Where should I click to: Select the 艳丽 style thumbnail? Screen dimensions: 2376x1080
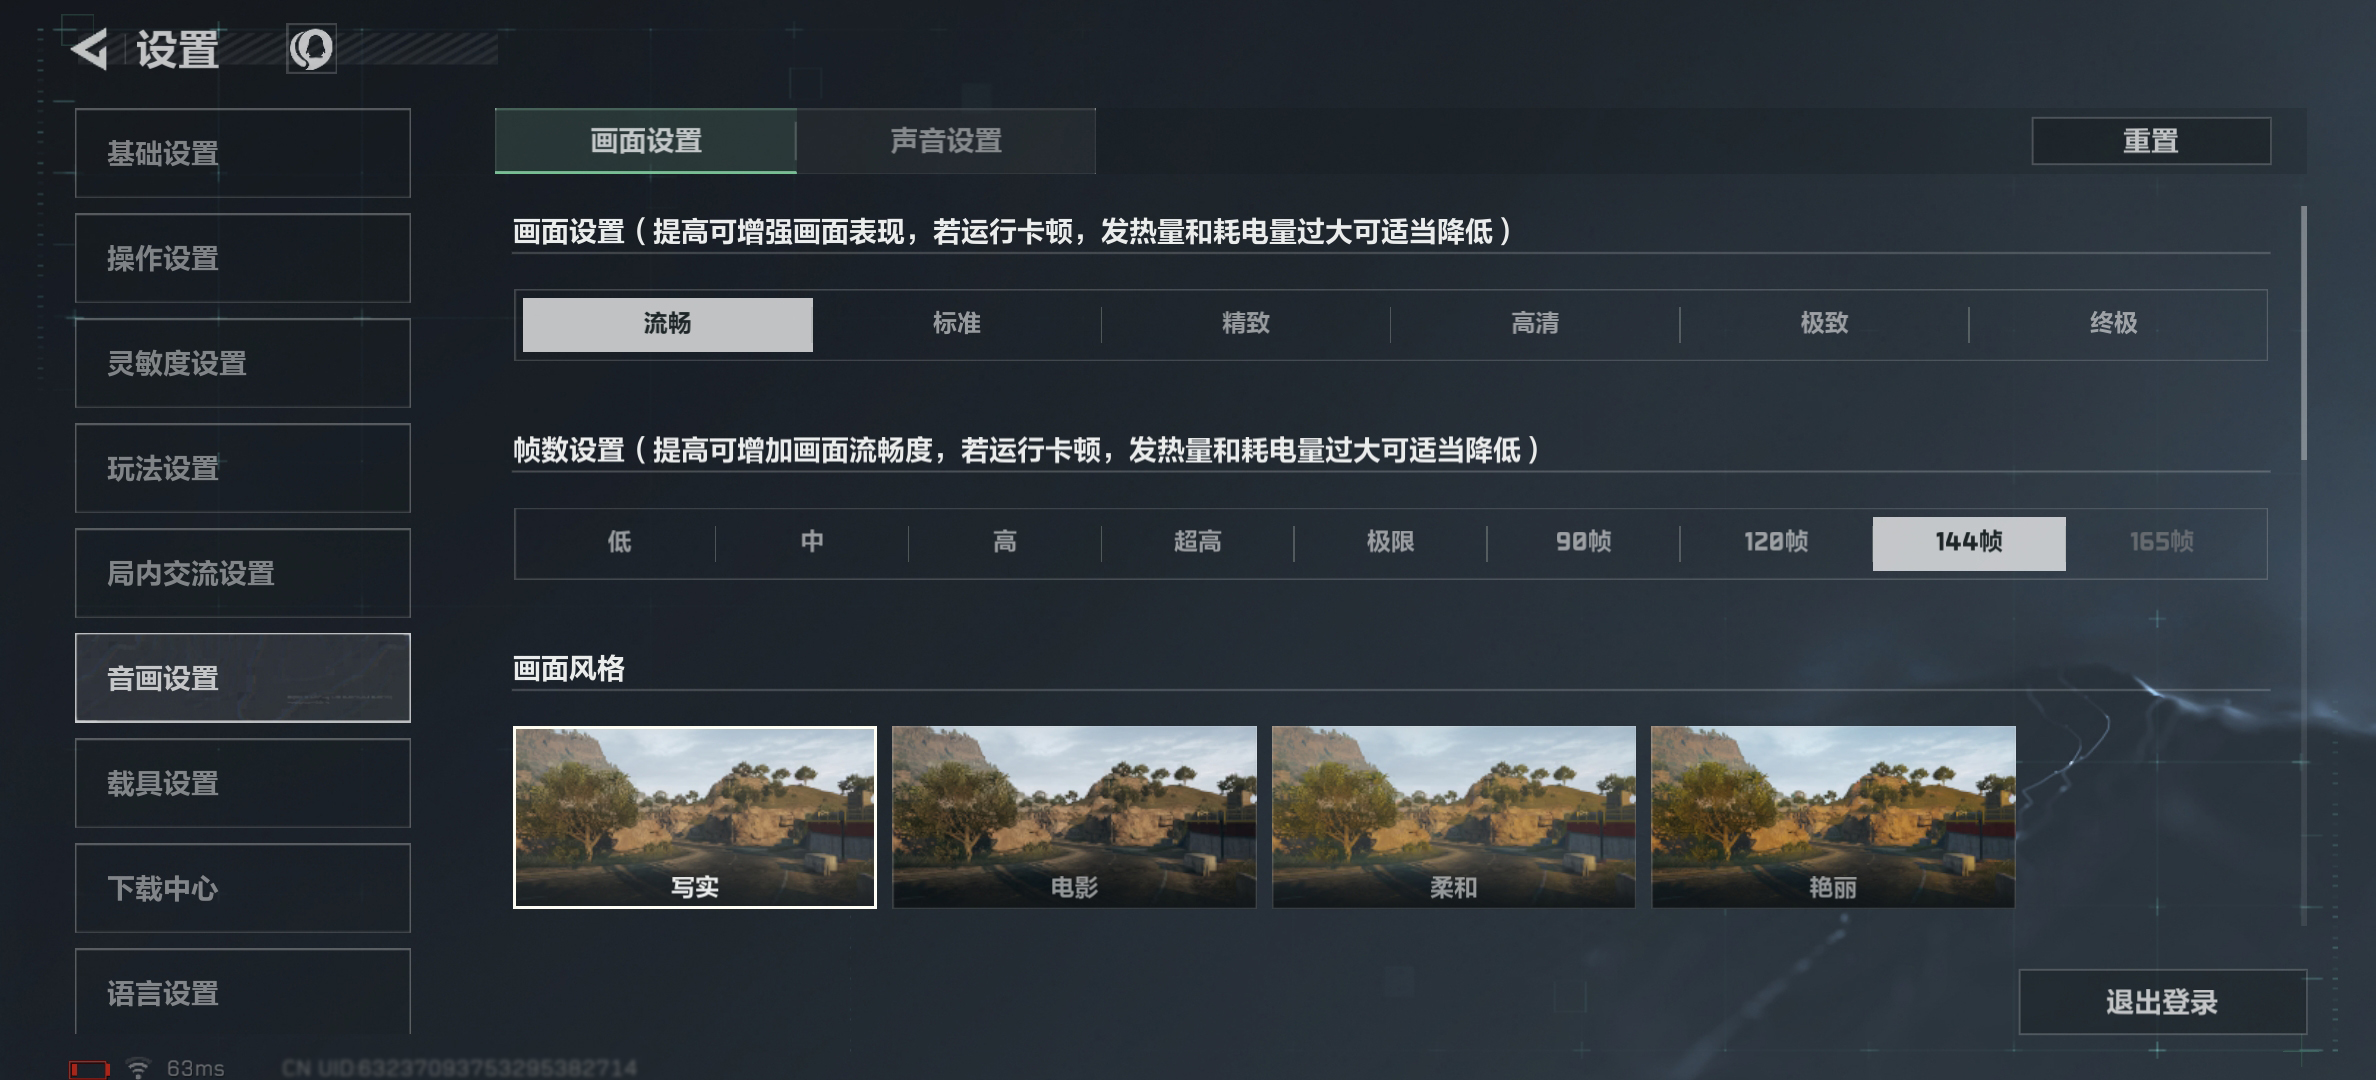(1833, 817)
